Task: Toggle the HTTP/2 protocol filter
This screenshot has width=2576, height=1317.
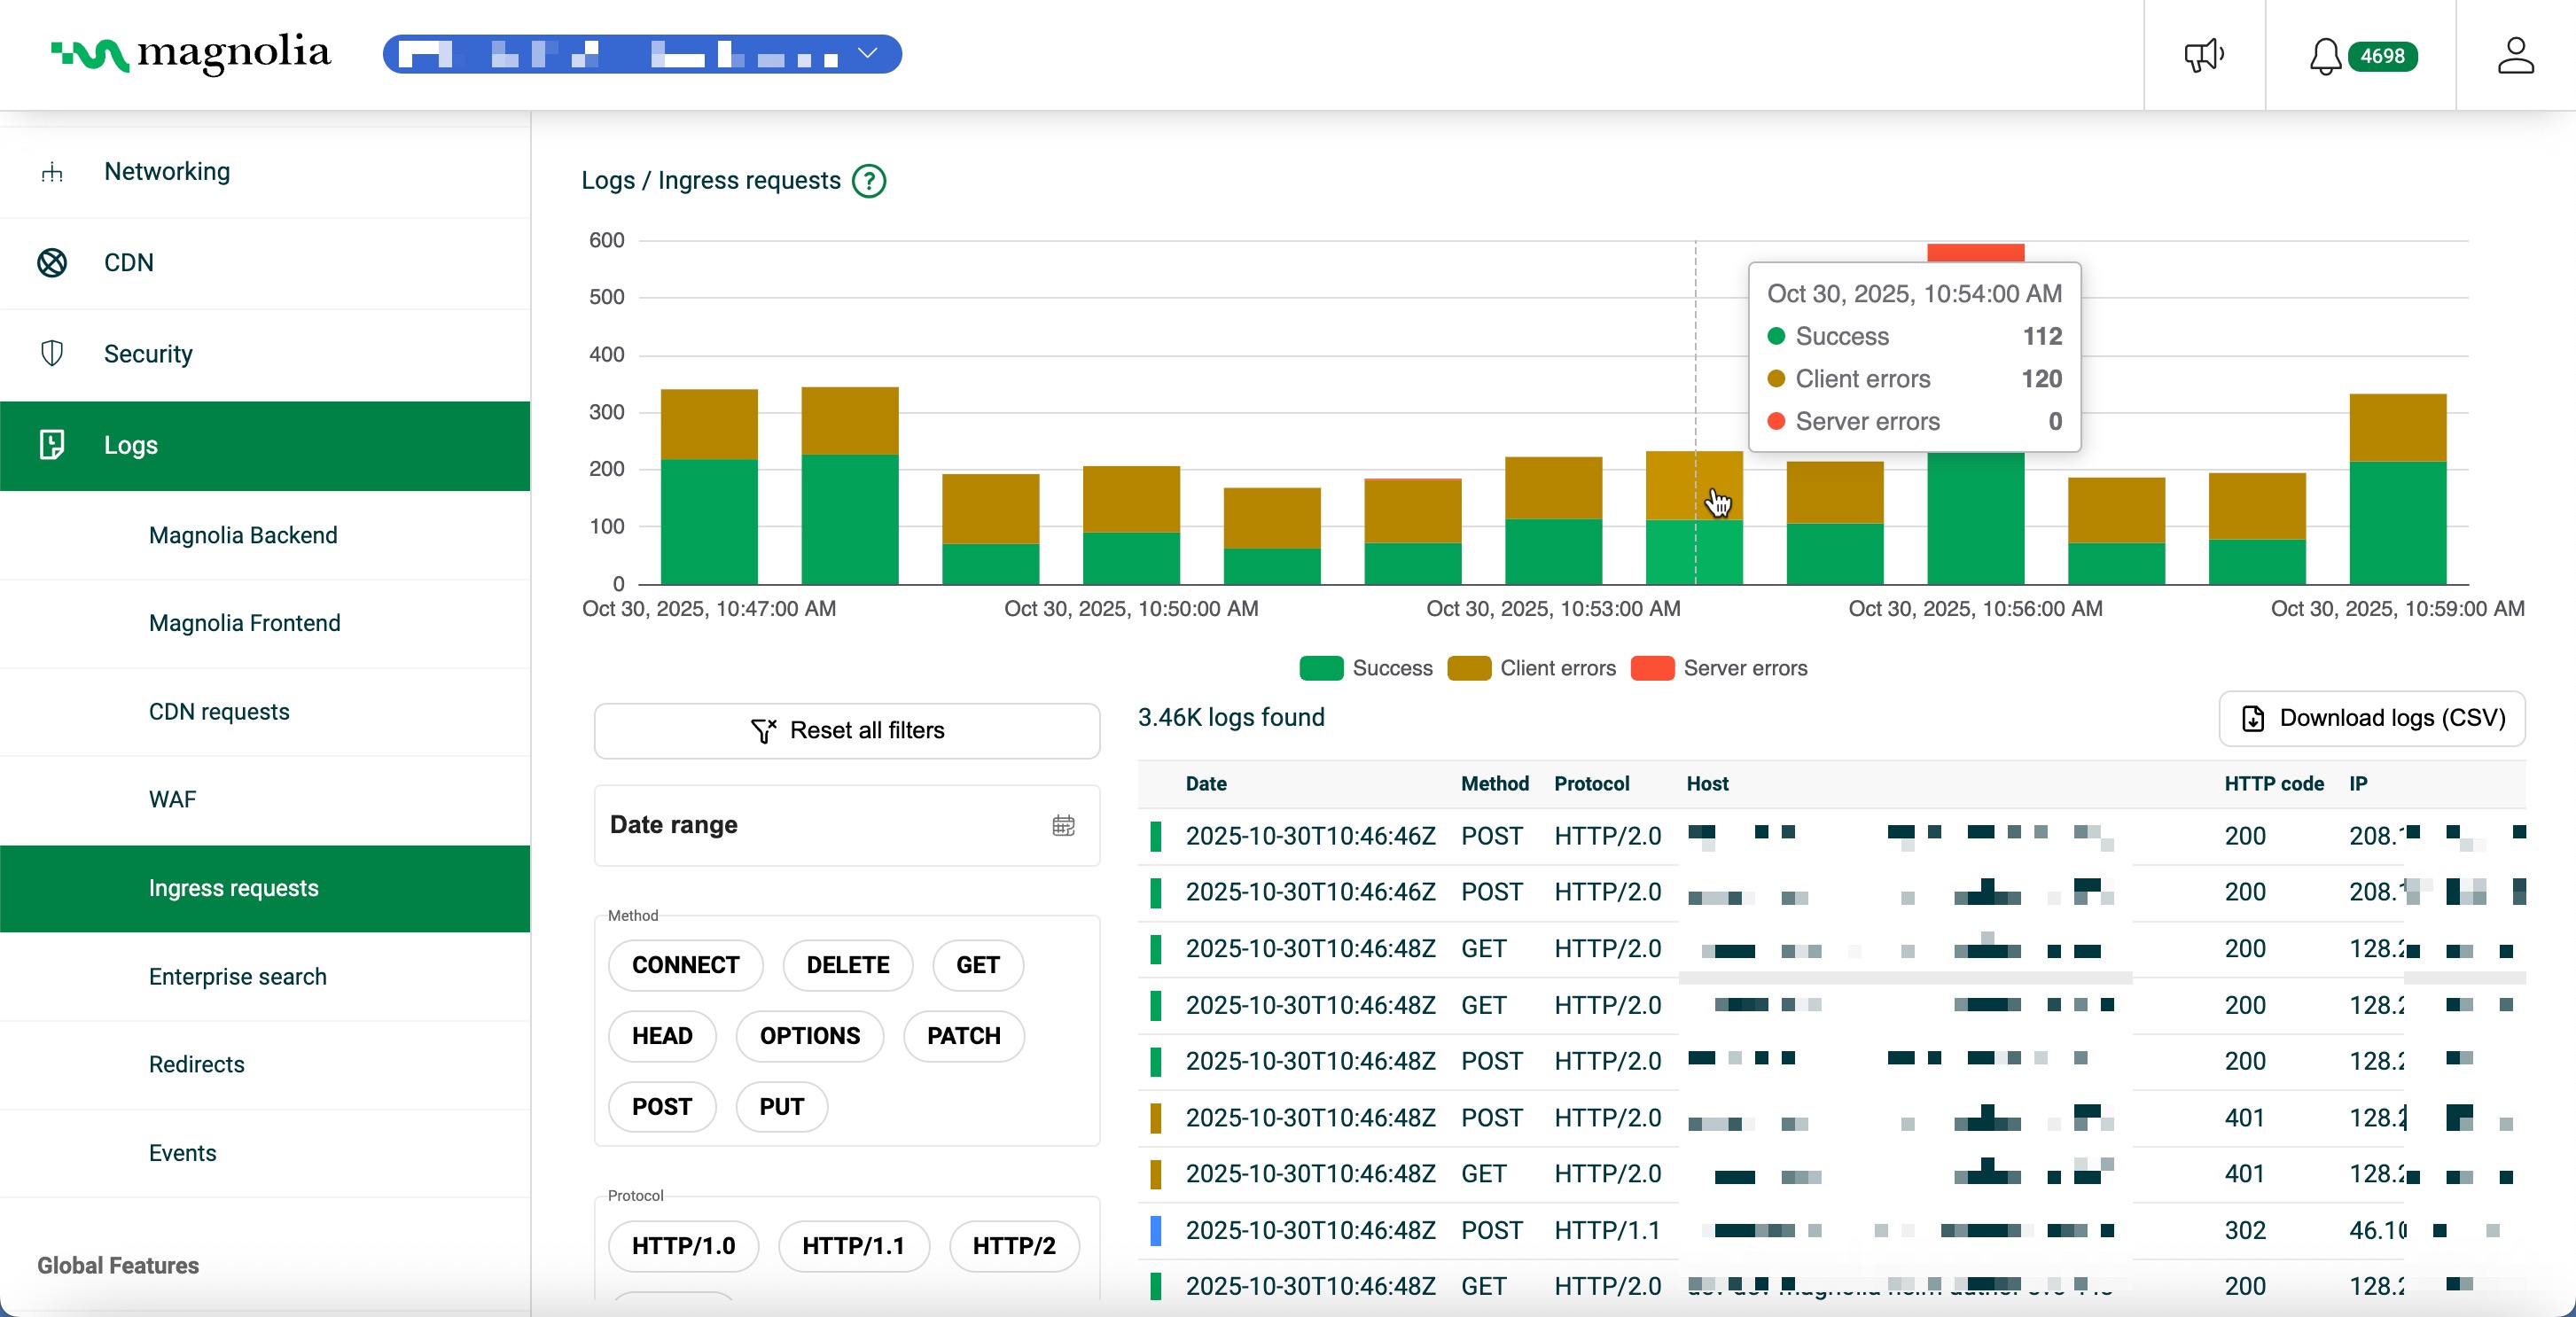Action: pyautogui.click(x=1013, y=1245)
